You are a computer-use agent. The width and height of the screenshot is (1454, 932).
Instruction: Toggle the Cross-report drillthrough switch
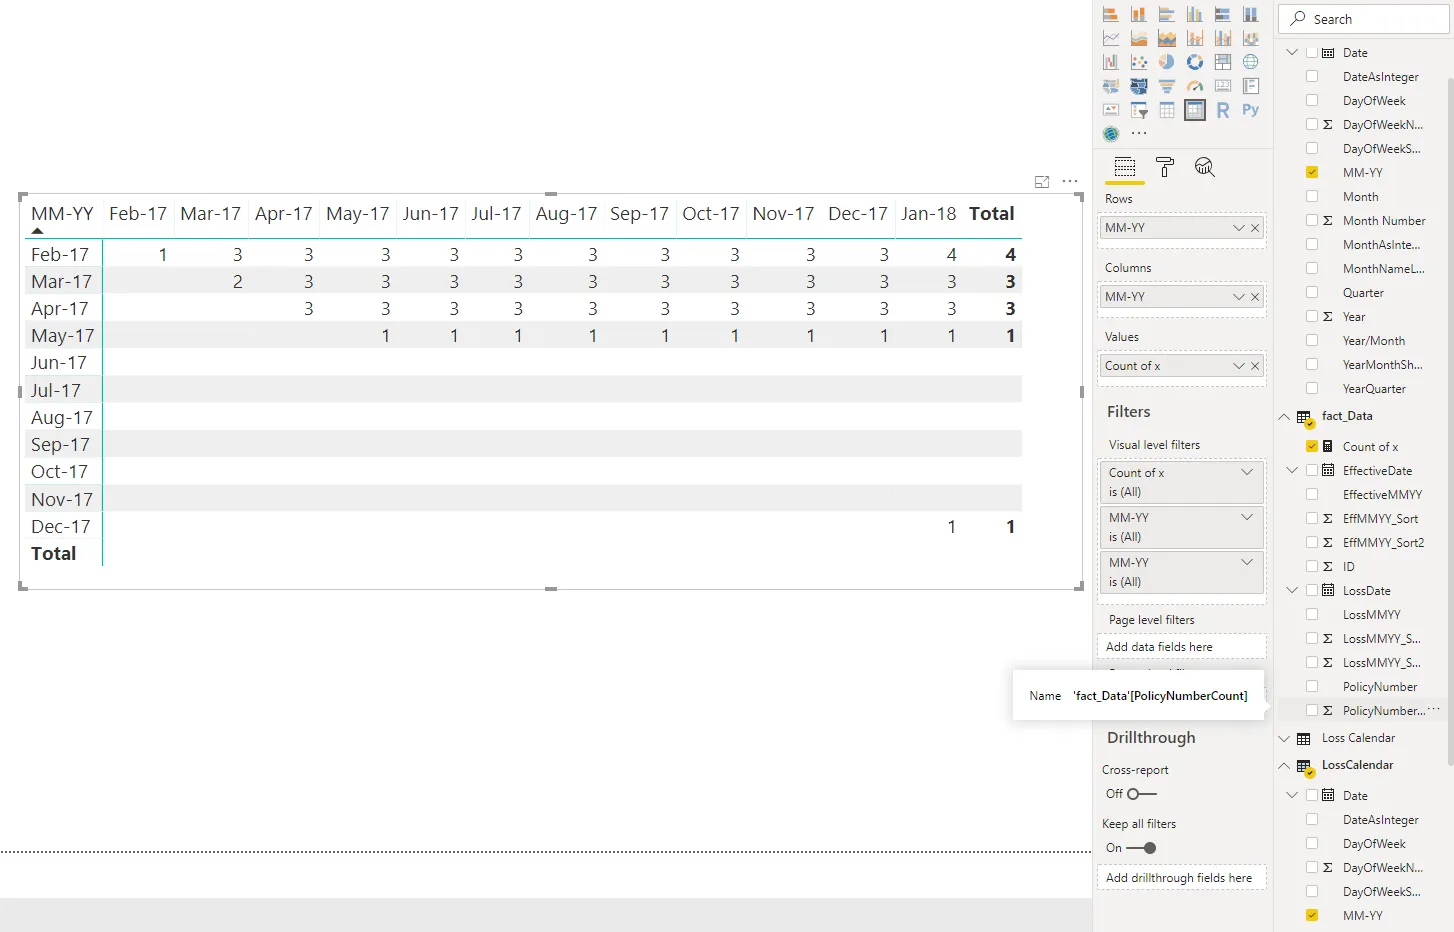[1141, 794]
